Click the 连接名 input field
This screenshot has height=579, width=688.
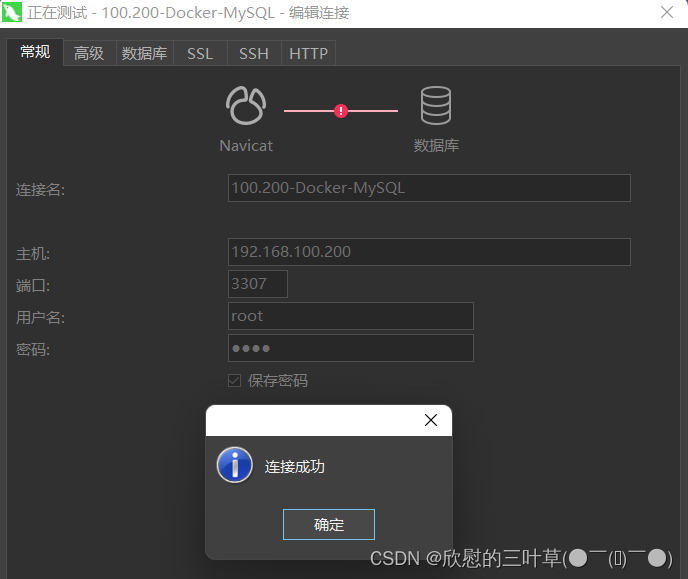[x=429, y=188]
